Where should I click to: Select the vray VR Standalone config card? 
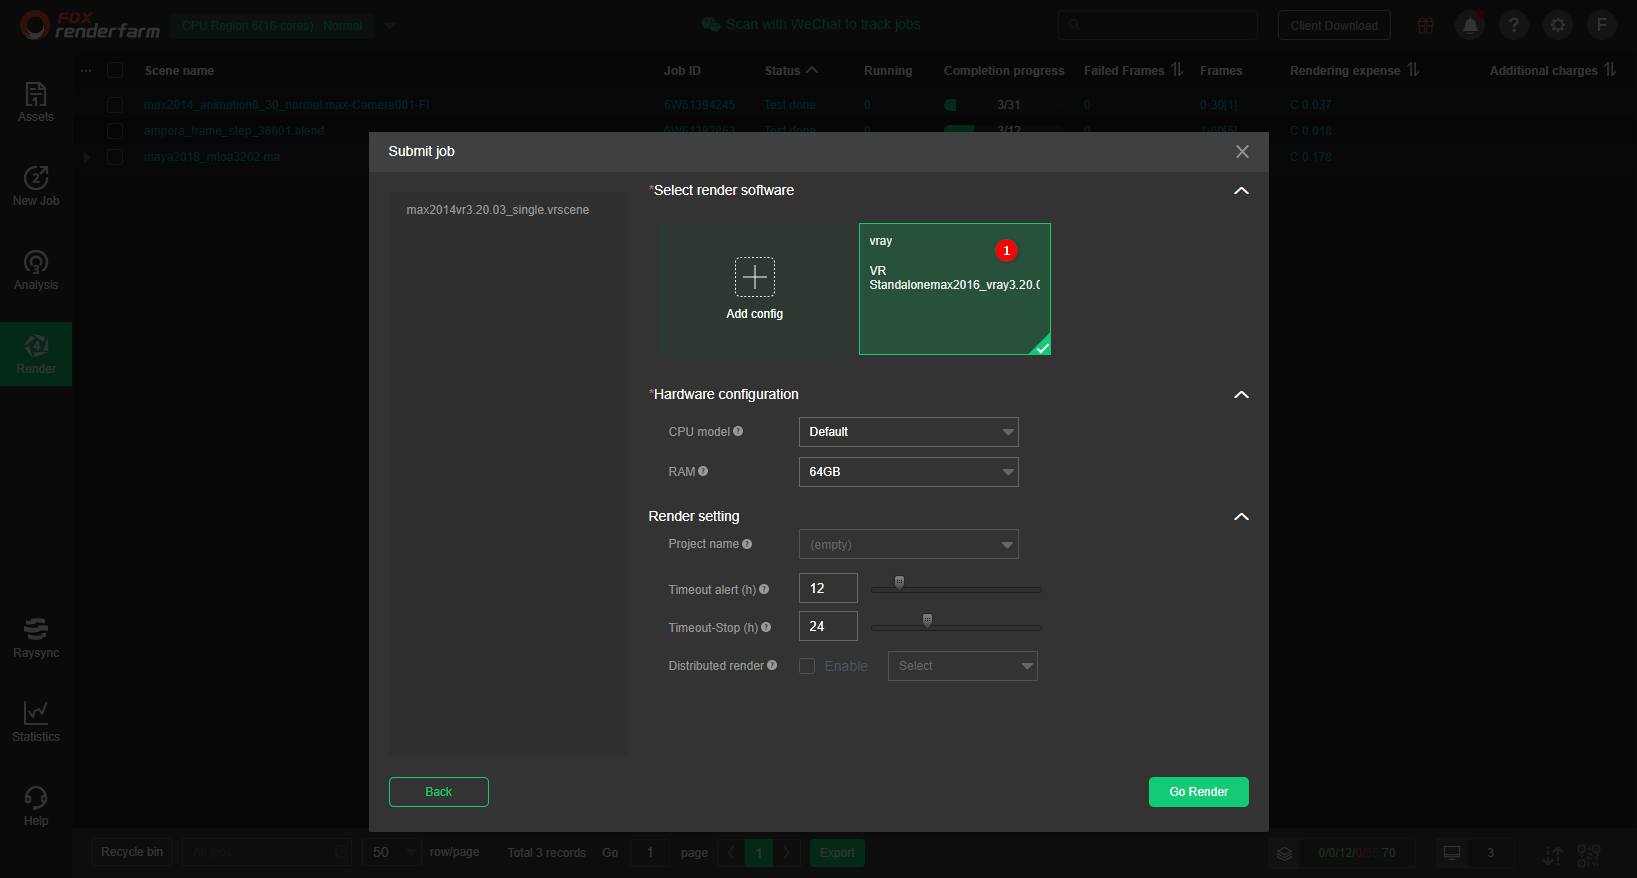955,289
